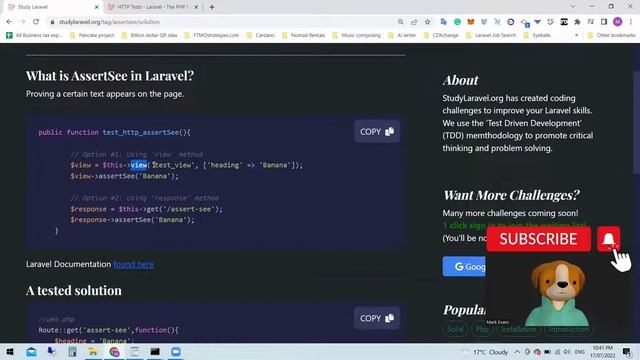Open Chrome's three-dot menu

pyautogui.click(x=631, y=22)
